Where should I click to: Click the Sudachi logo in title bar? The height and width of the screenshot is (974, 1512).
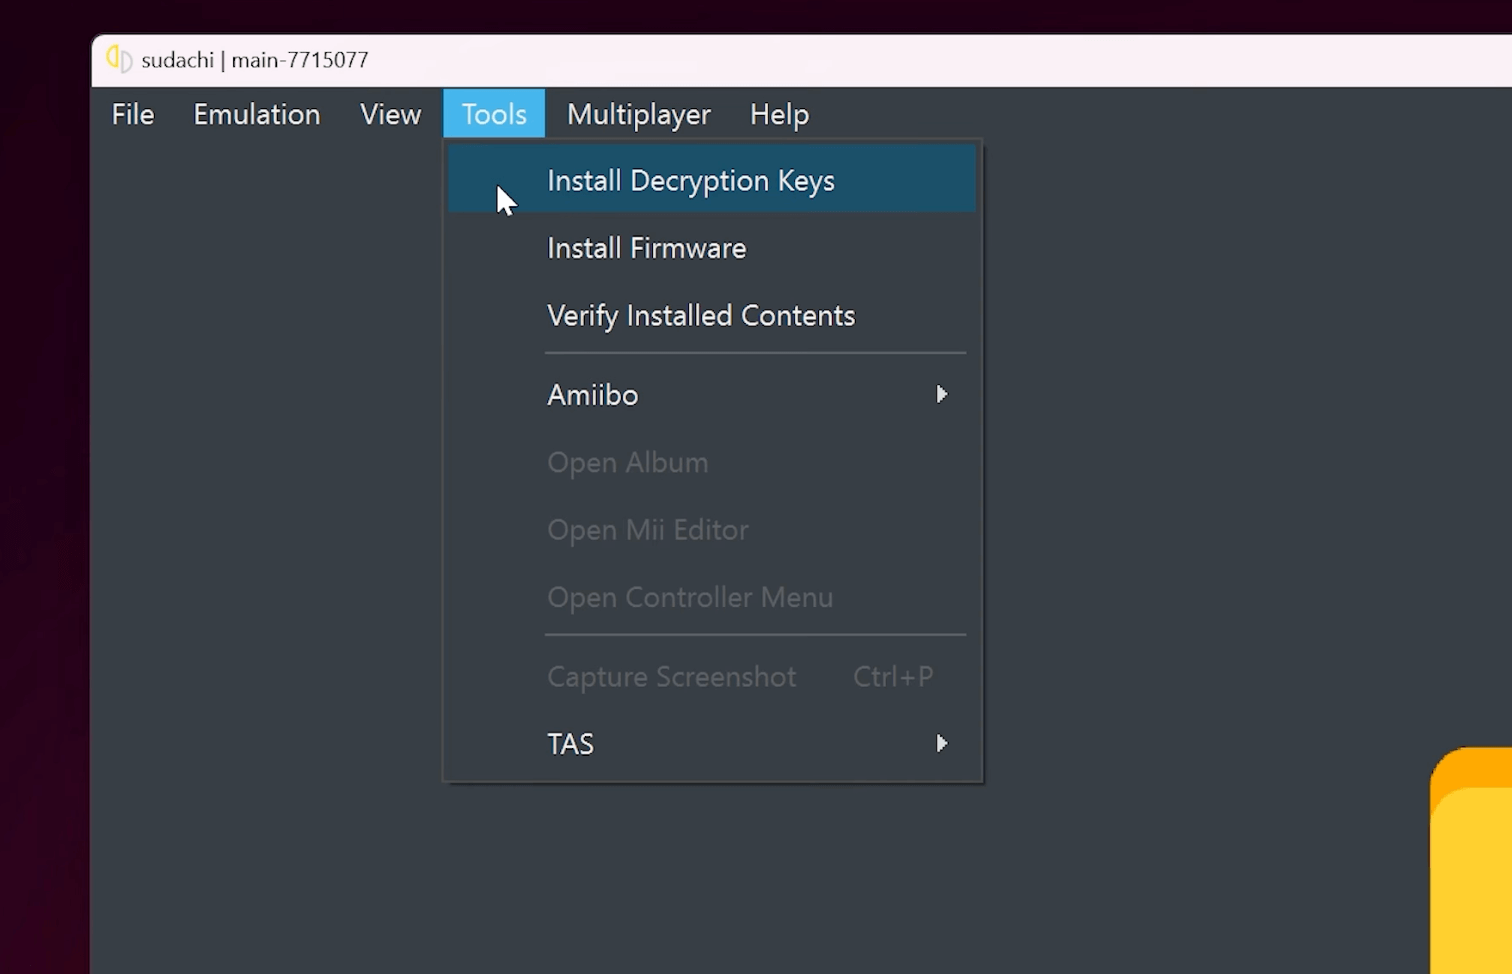[x=119, y=59]
